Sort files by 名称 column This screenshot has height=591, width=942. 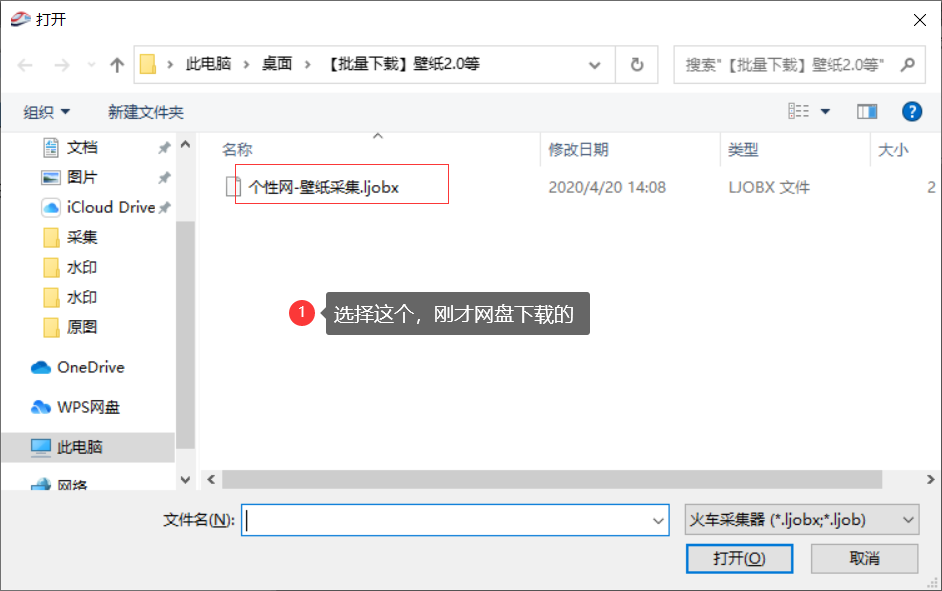coord(237,150)
